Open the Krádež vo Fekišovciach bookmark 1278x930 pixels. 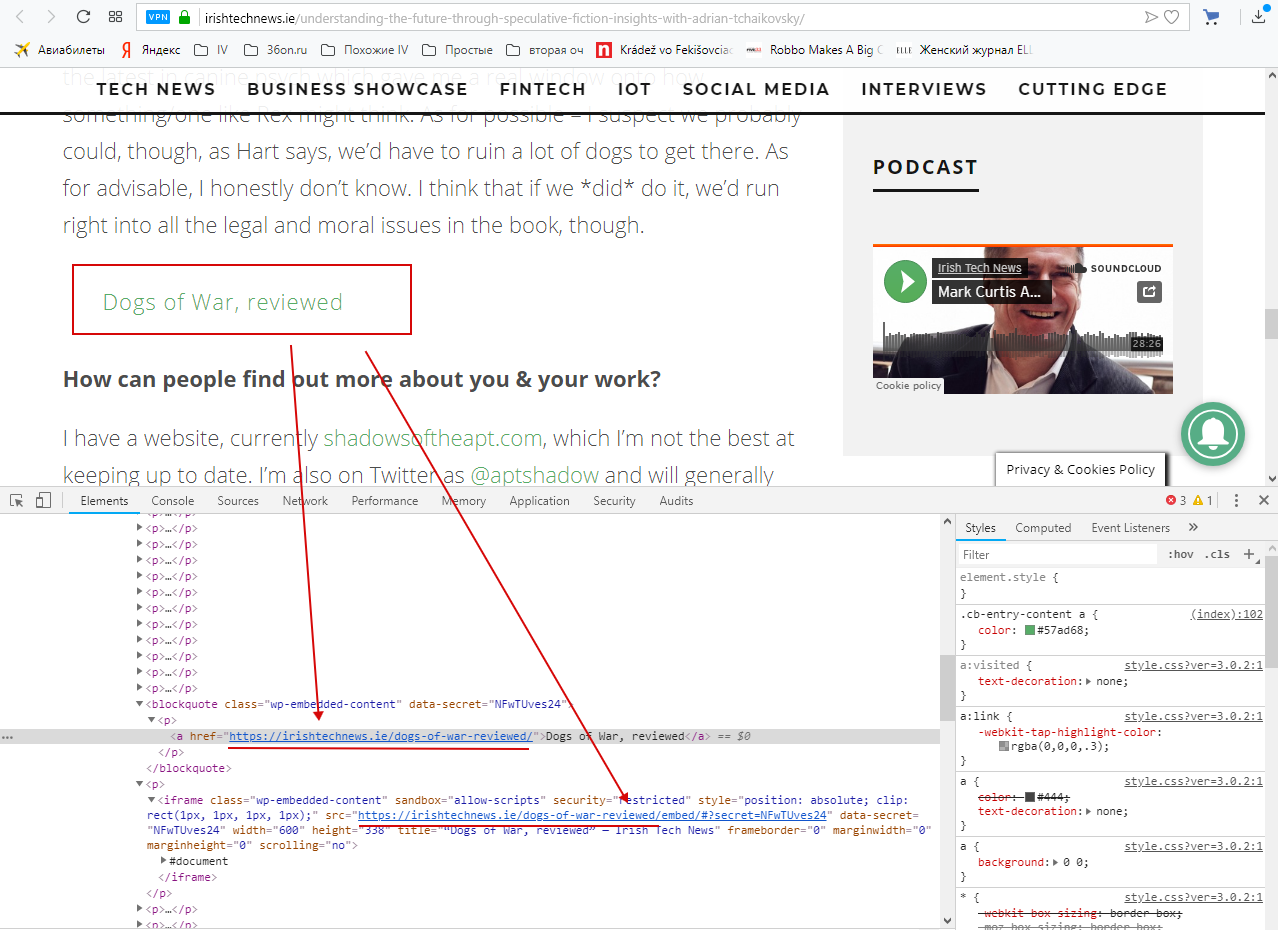coord(665,49)
